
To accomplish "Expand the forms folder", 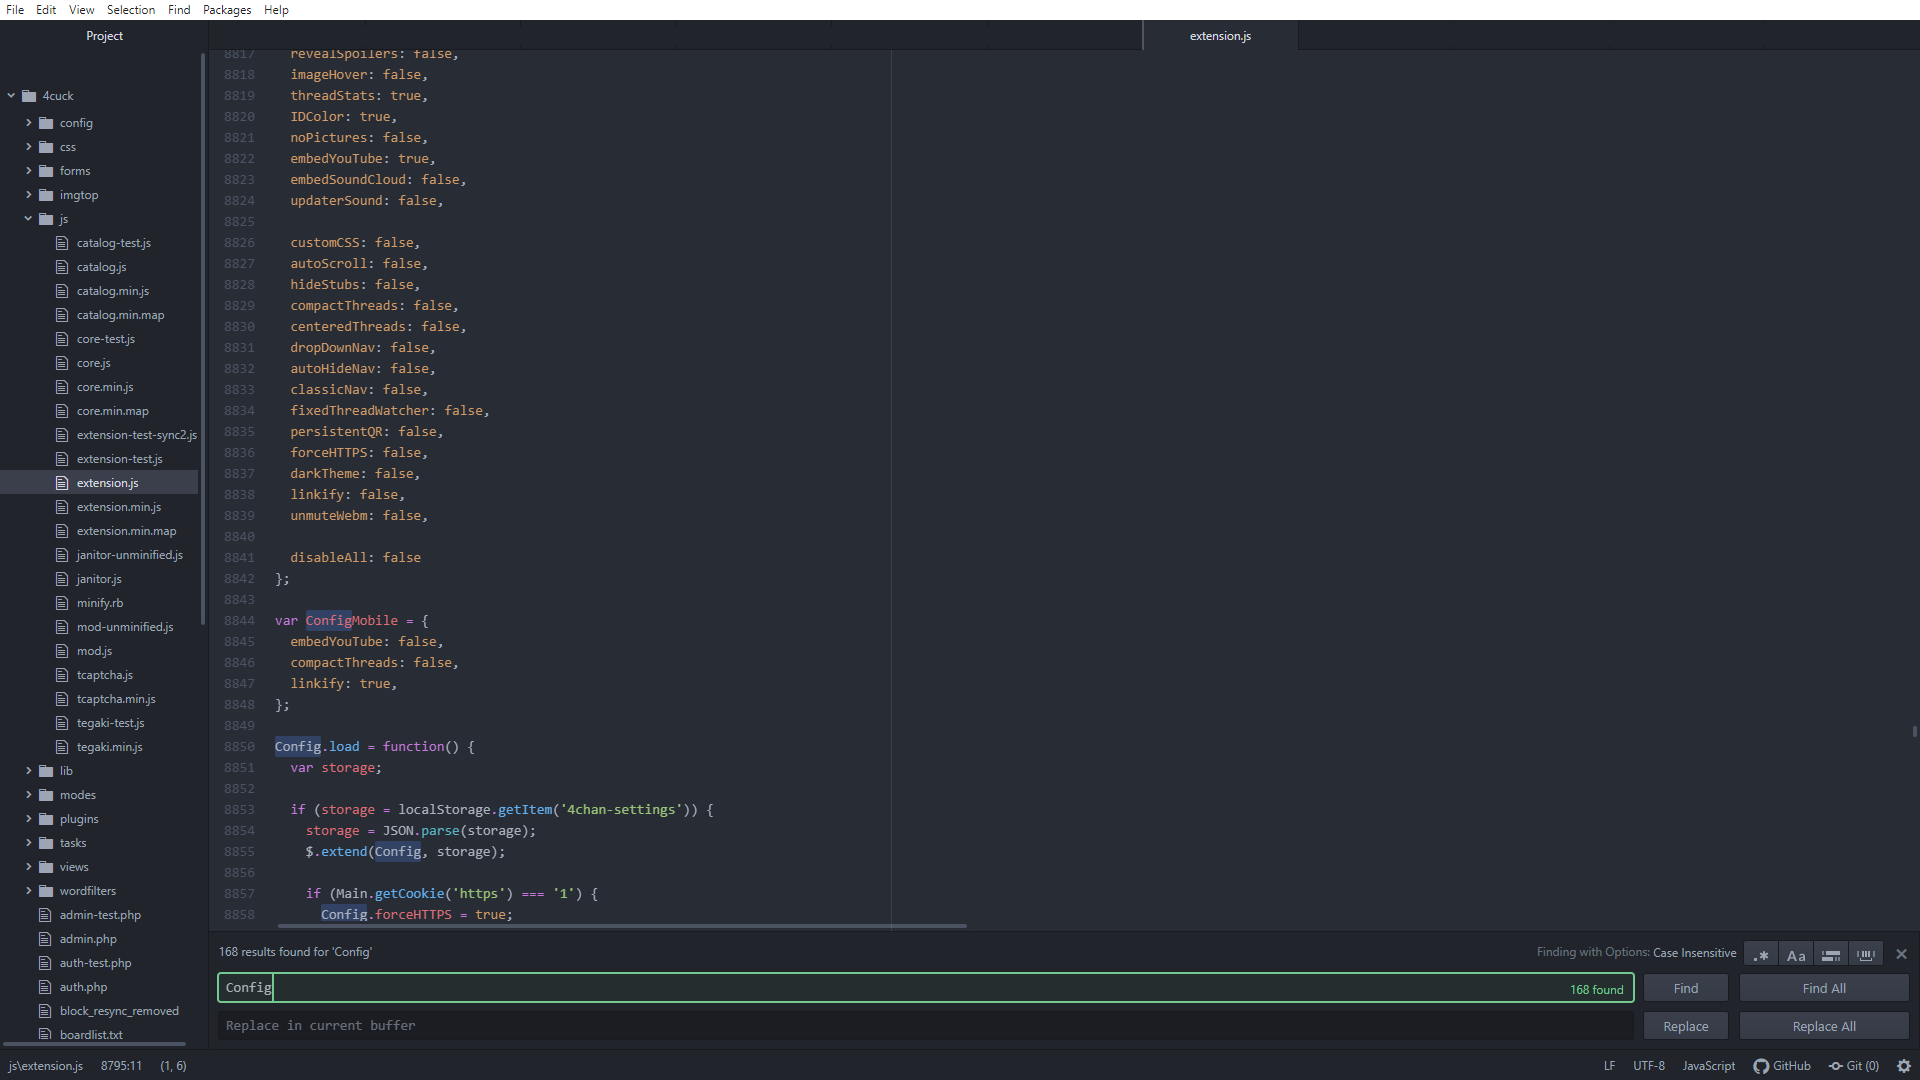I will [29, 171].
